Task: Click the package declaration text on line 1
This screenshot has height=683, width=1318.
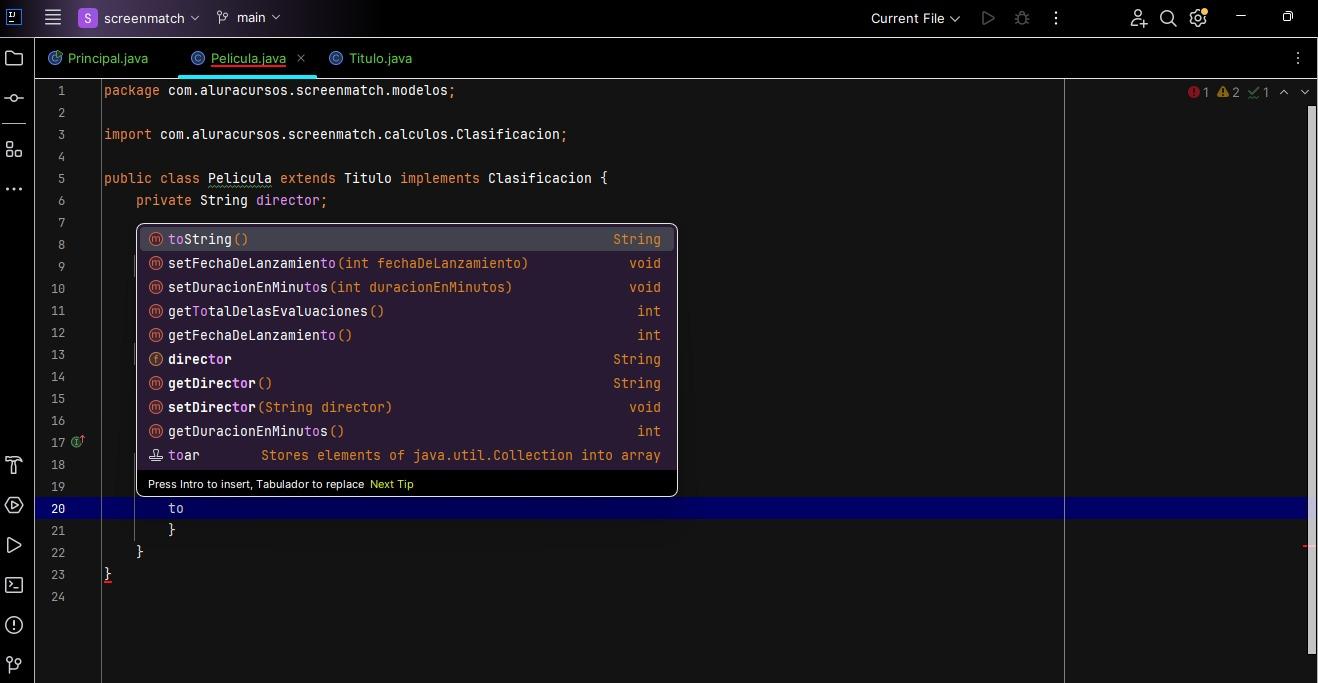Action: pos(280,90)
